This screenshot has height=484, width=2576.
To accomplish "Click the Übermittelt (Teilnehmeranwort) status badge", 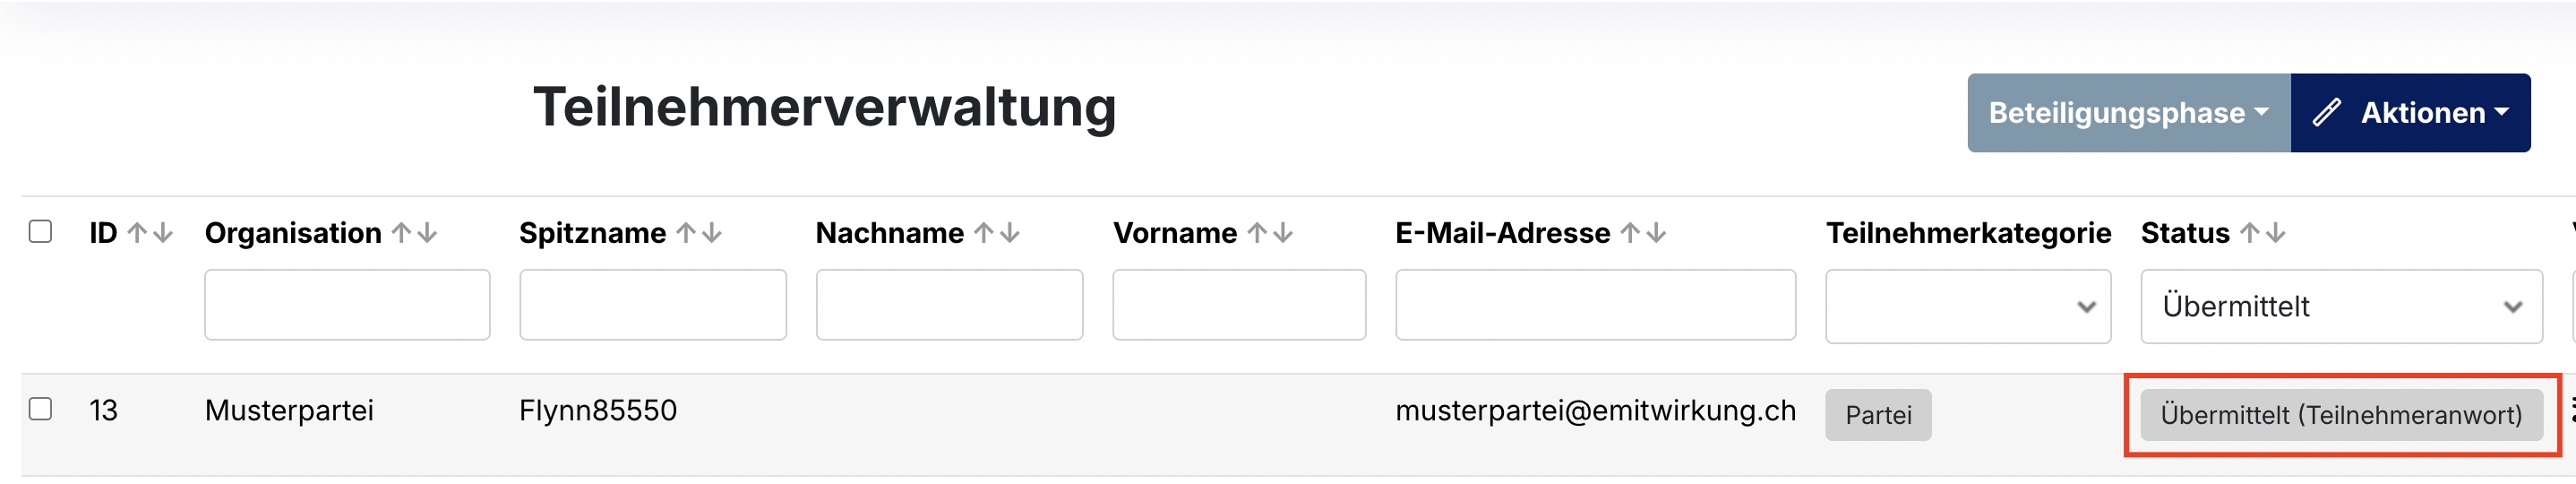I will pyautogui.click(x=2340, y=415).
